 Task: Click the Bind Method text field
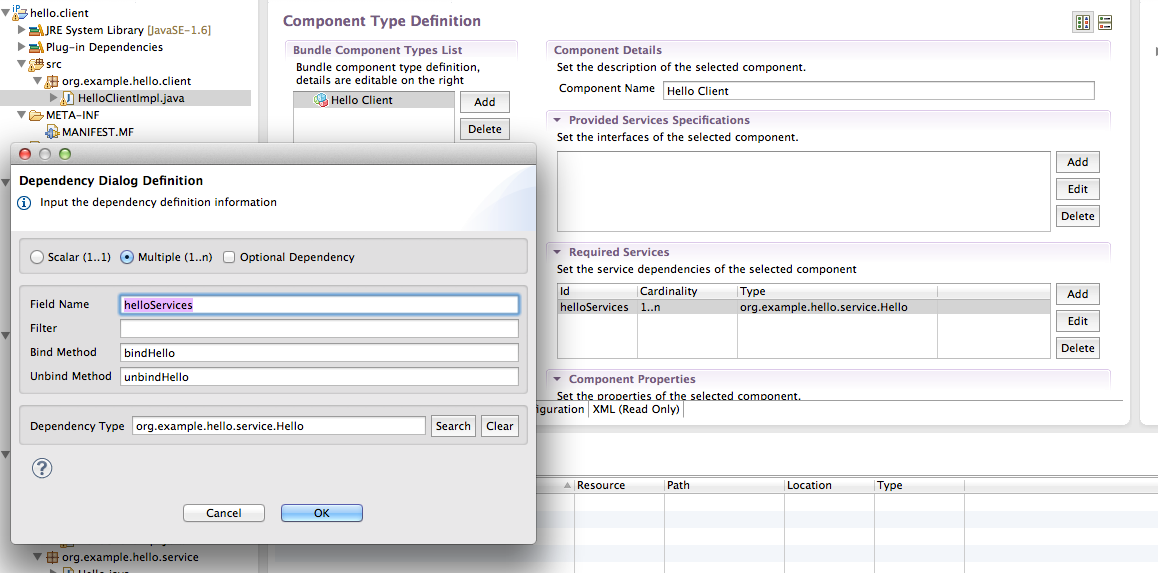pos(319,352)
